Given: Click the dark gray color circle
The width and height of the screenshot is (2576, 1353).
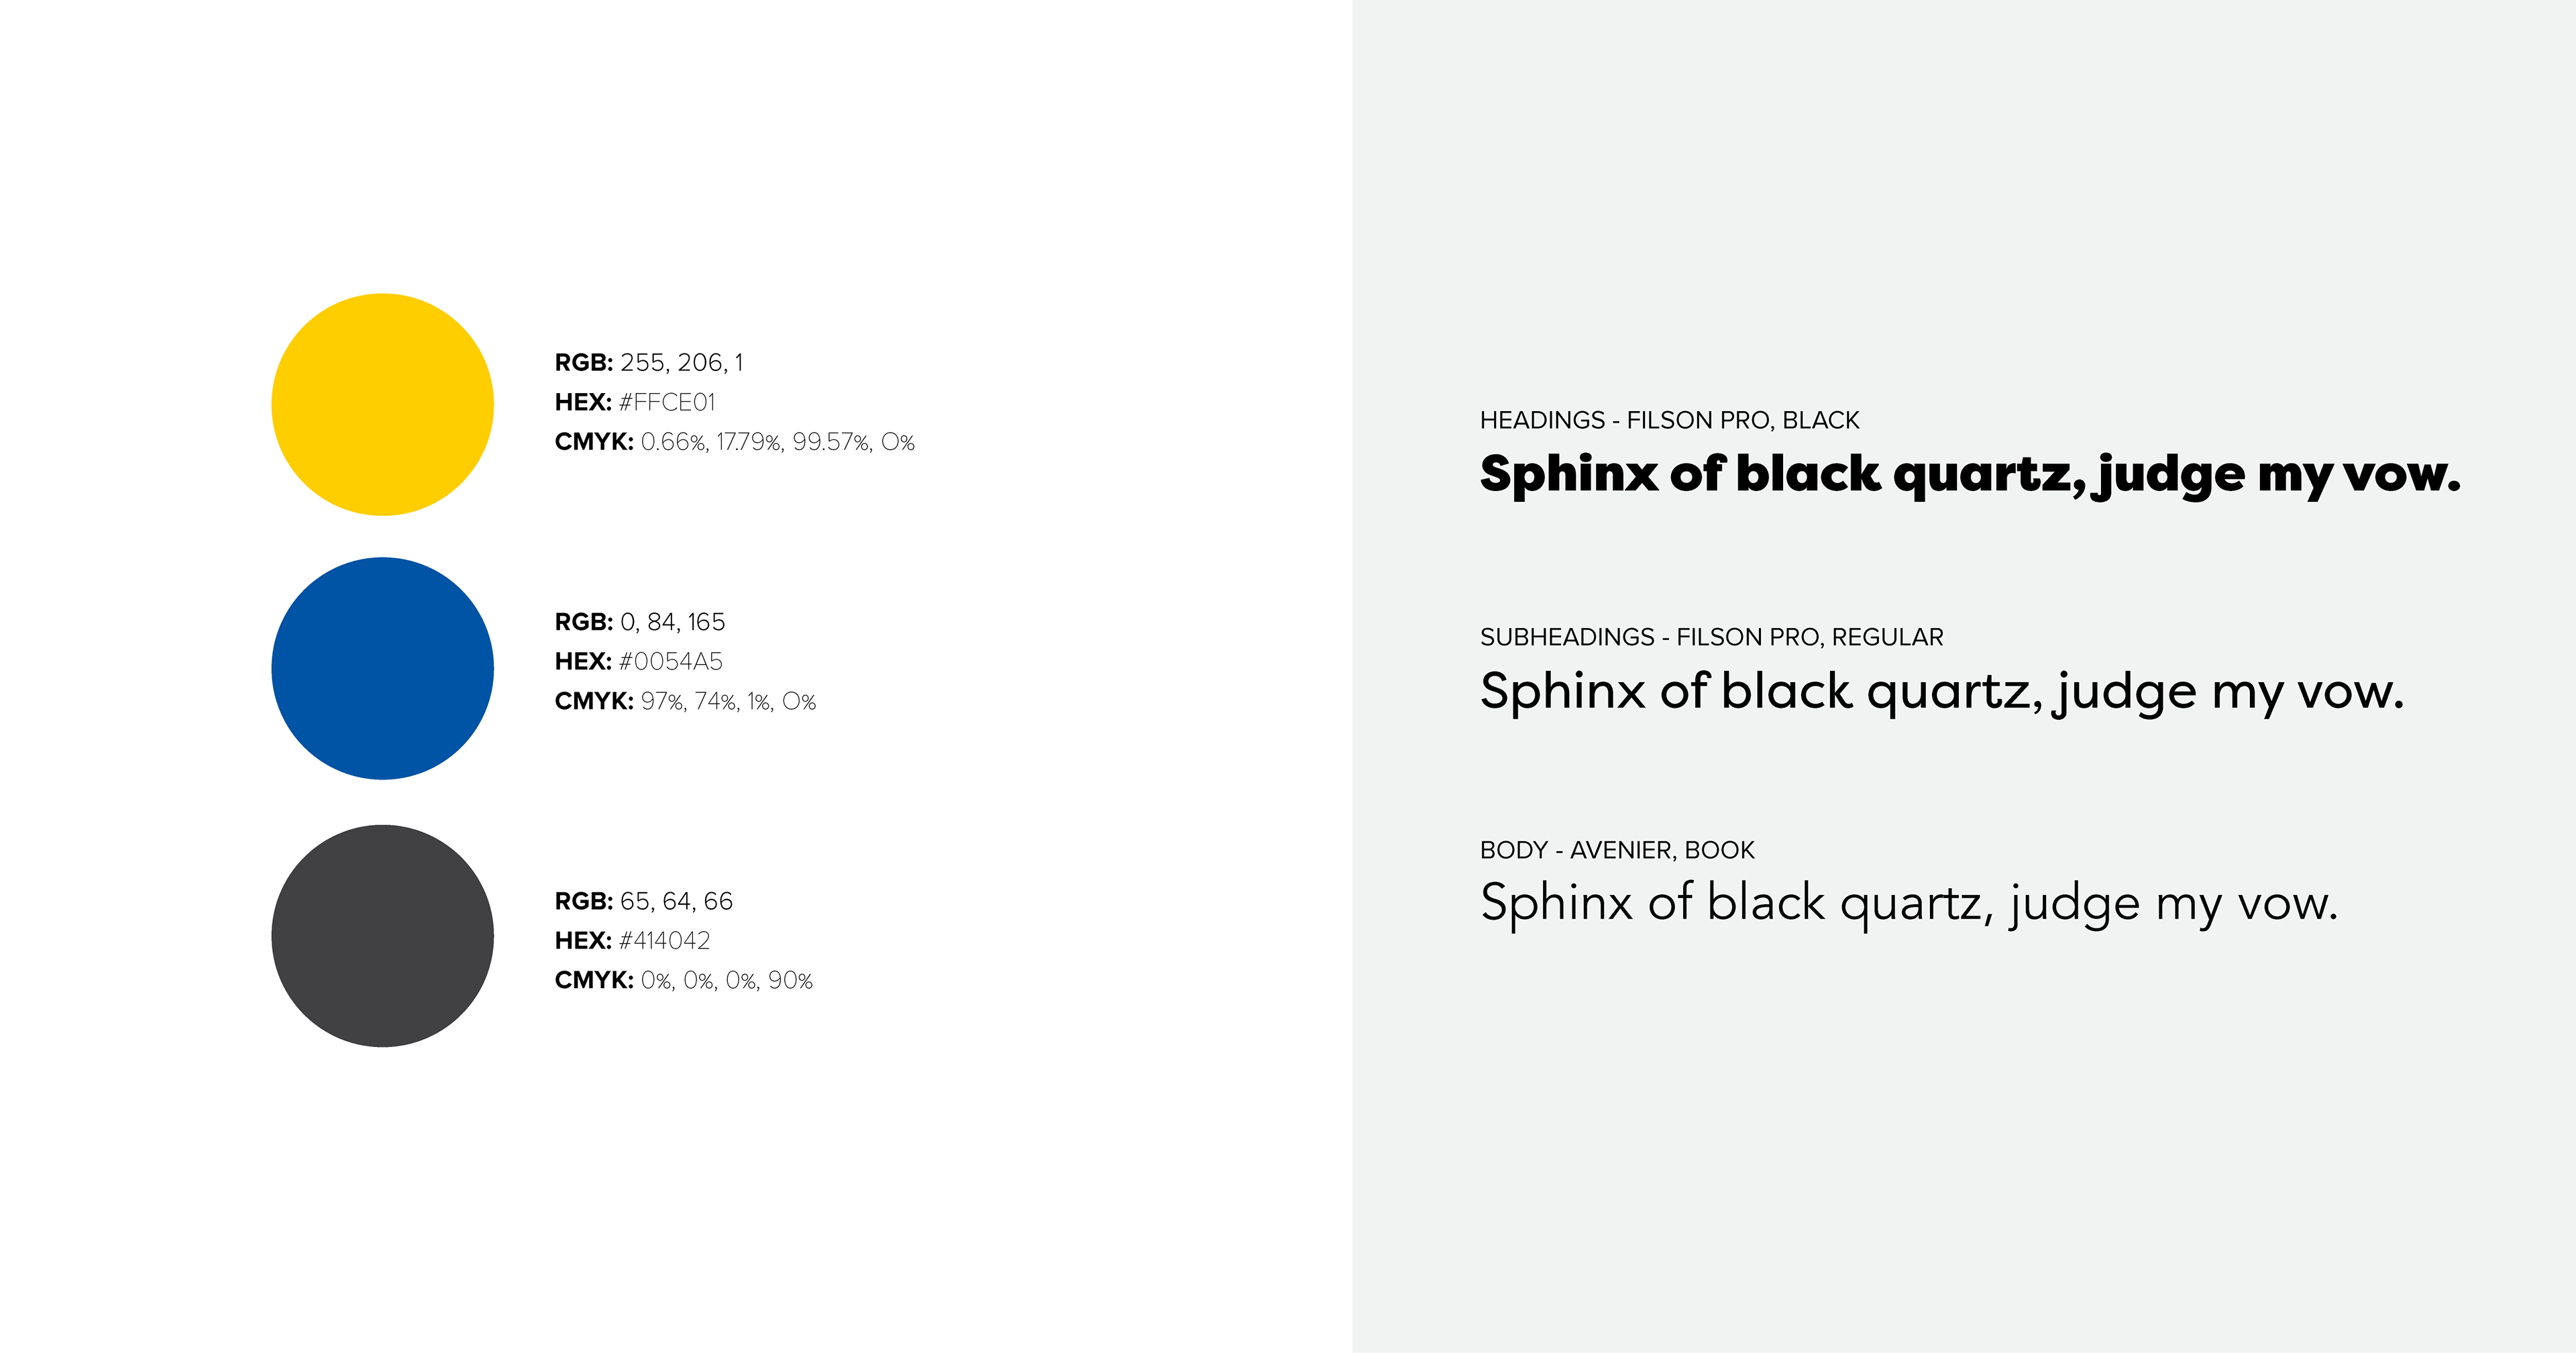Looking at the screenshot, I should pos(382,936).
